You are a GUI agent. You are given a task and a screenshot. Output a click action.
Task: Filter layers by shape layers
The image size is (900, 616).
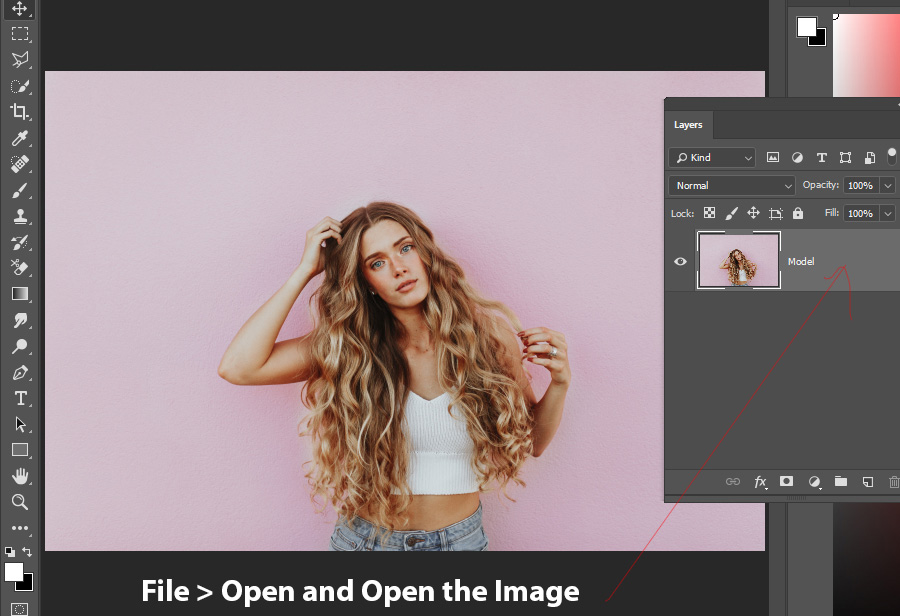pos(845,157)
